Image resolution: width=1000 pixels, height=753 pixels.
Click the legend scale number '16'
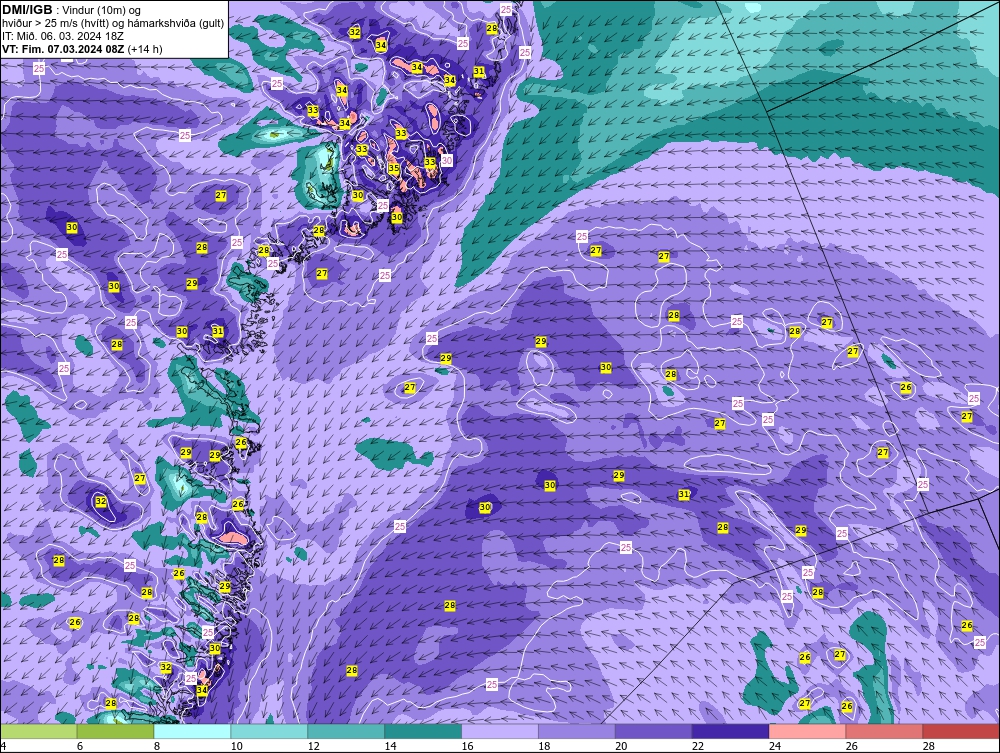[467, 746]
